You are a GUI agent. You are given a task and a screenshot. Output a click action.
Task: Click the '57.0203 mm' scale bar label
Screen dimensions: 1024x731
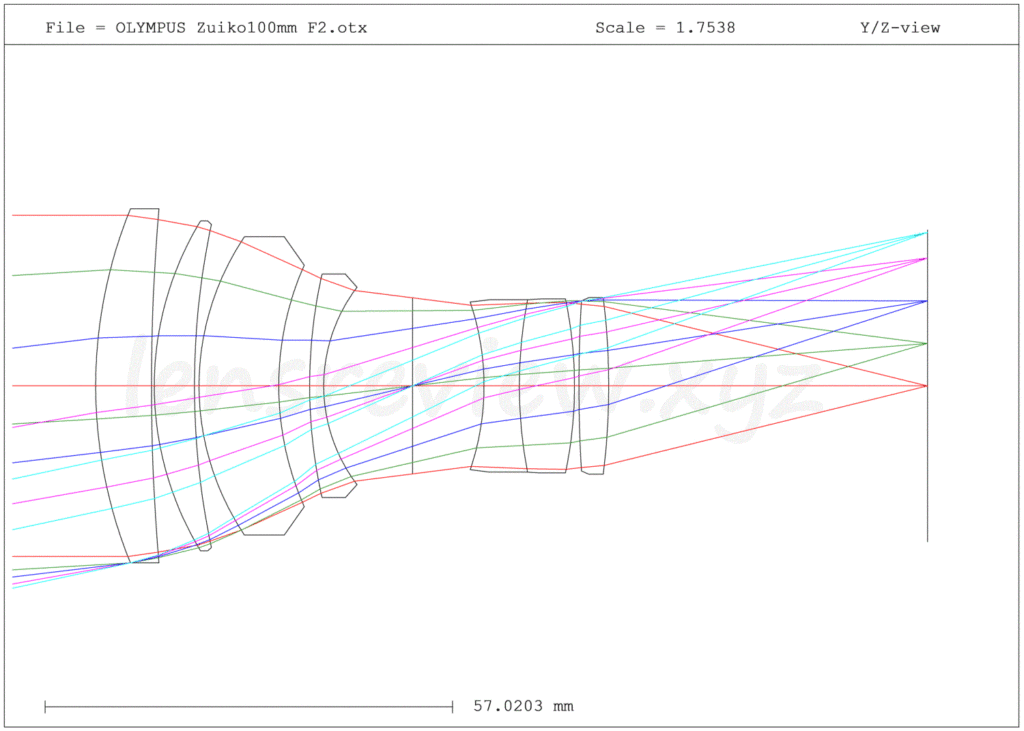[523, 706]
